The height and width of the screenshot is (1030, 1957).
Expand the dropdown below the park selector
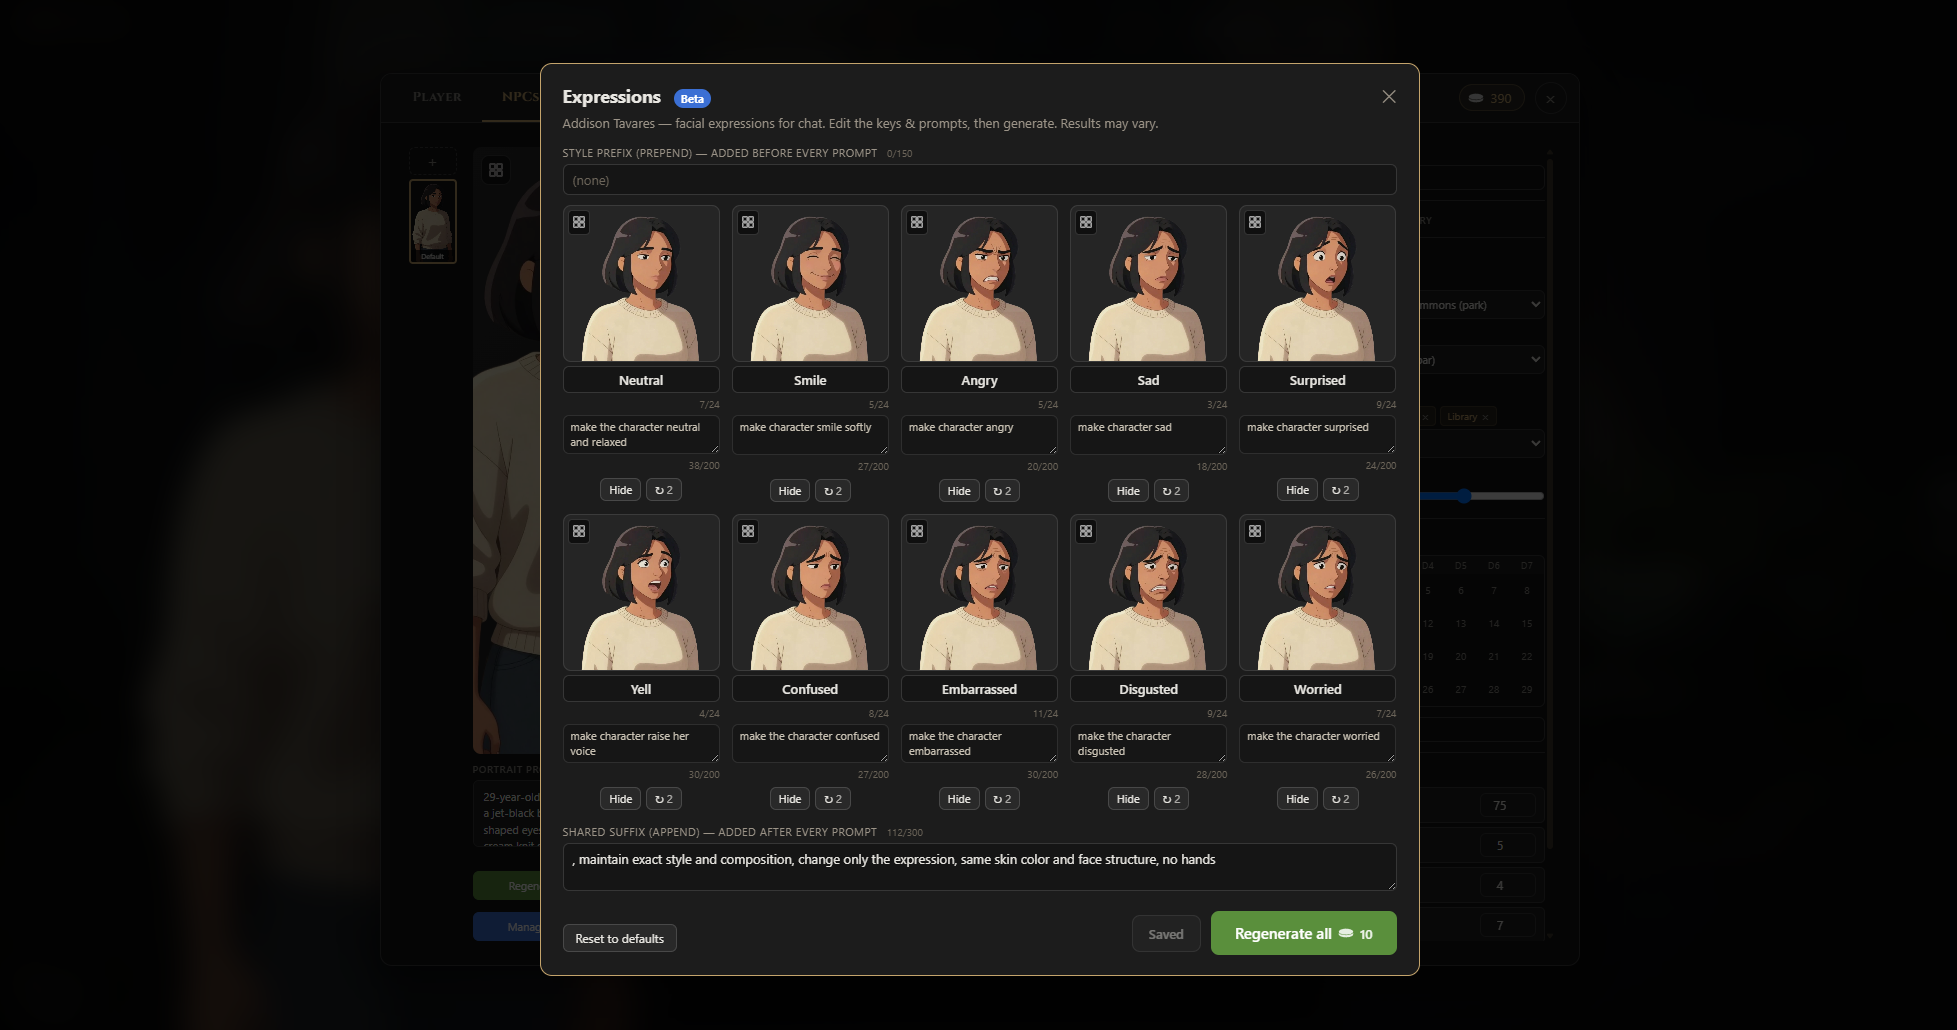tap(1481, 360)
